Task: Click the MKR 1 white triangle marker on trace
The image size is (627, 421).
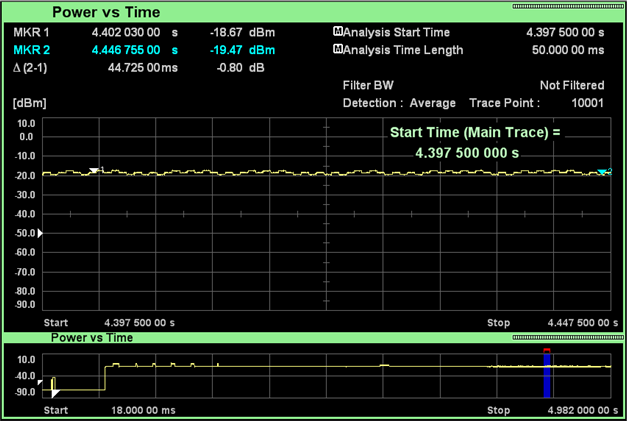Action: [93, 171]
